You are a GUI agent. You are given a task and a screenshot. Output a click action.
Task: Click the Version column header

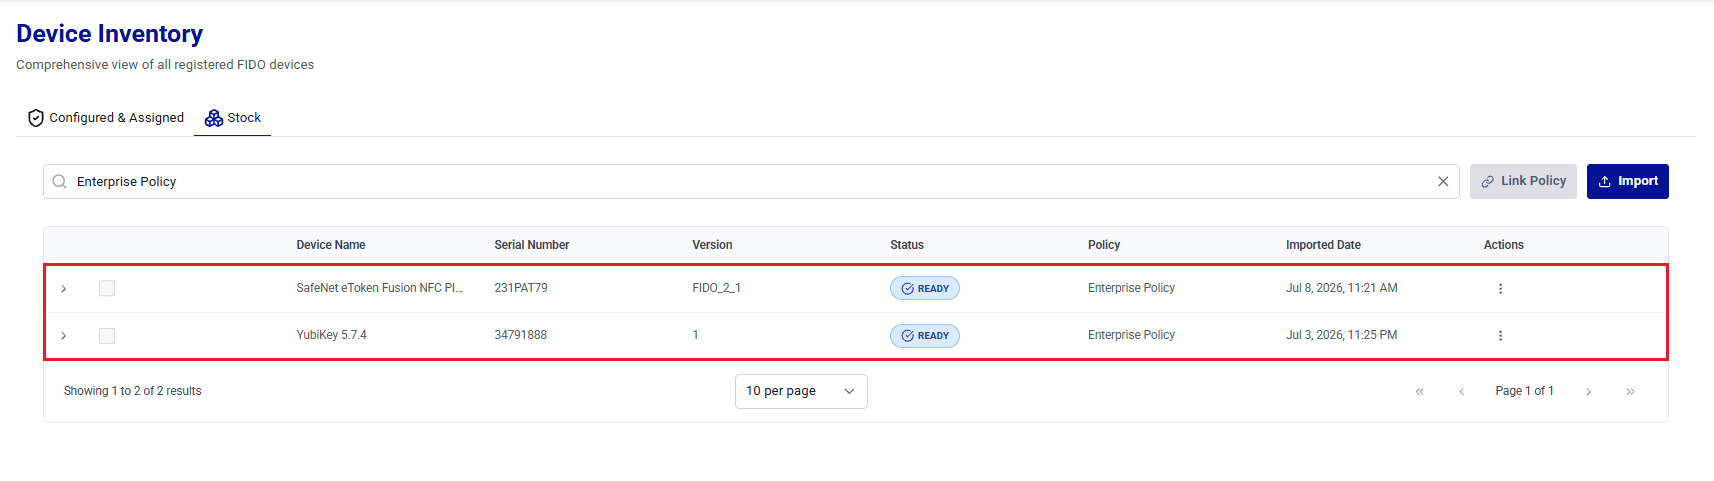click(x=712, y=245)
